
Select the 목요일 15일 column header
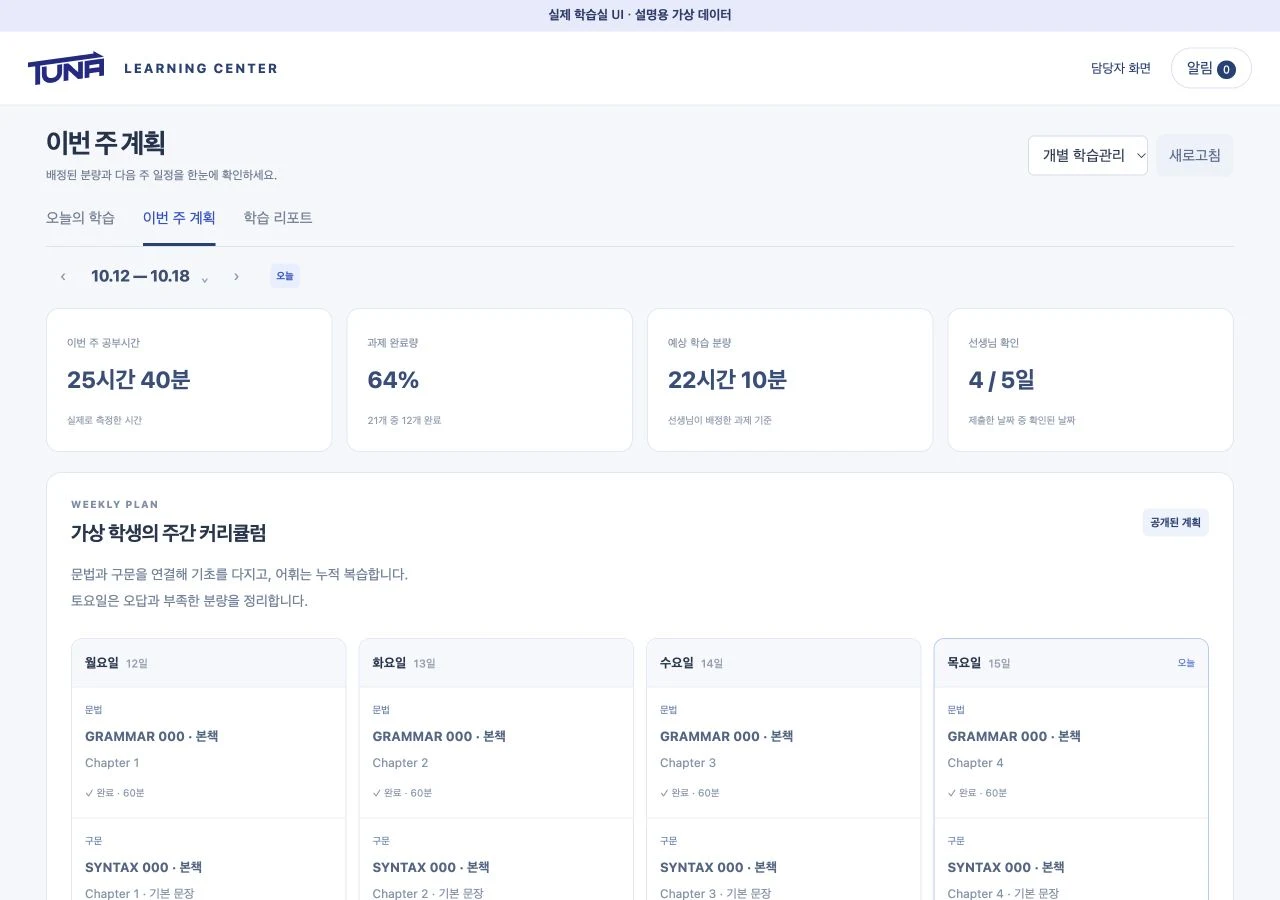[x=1071, y=663]
